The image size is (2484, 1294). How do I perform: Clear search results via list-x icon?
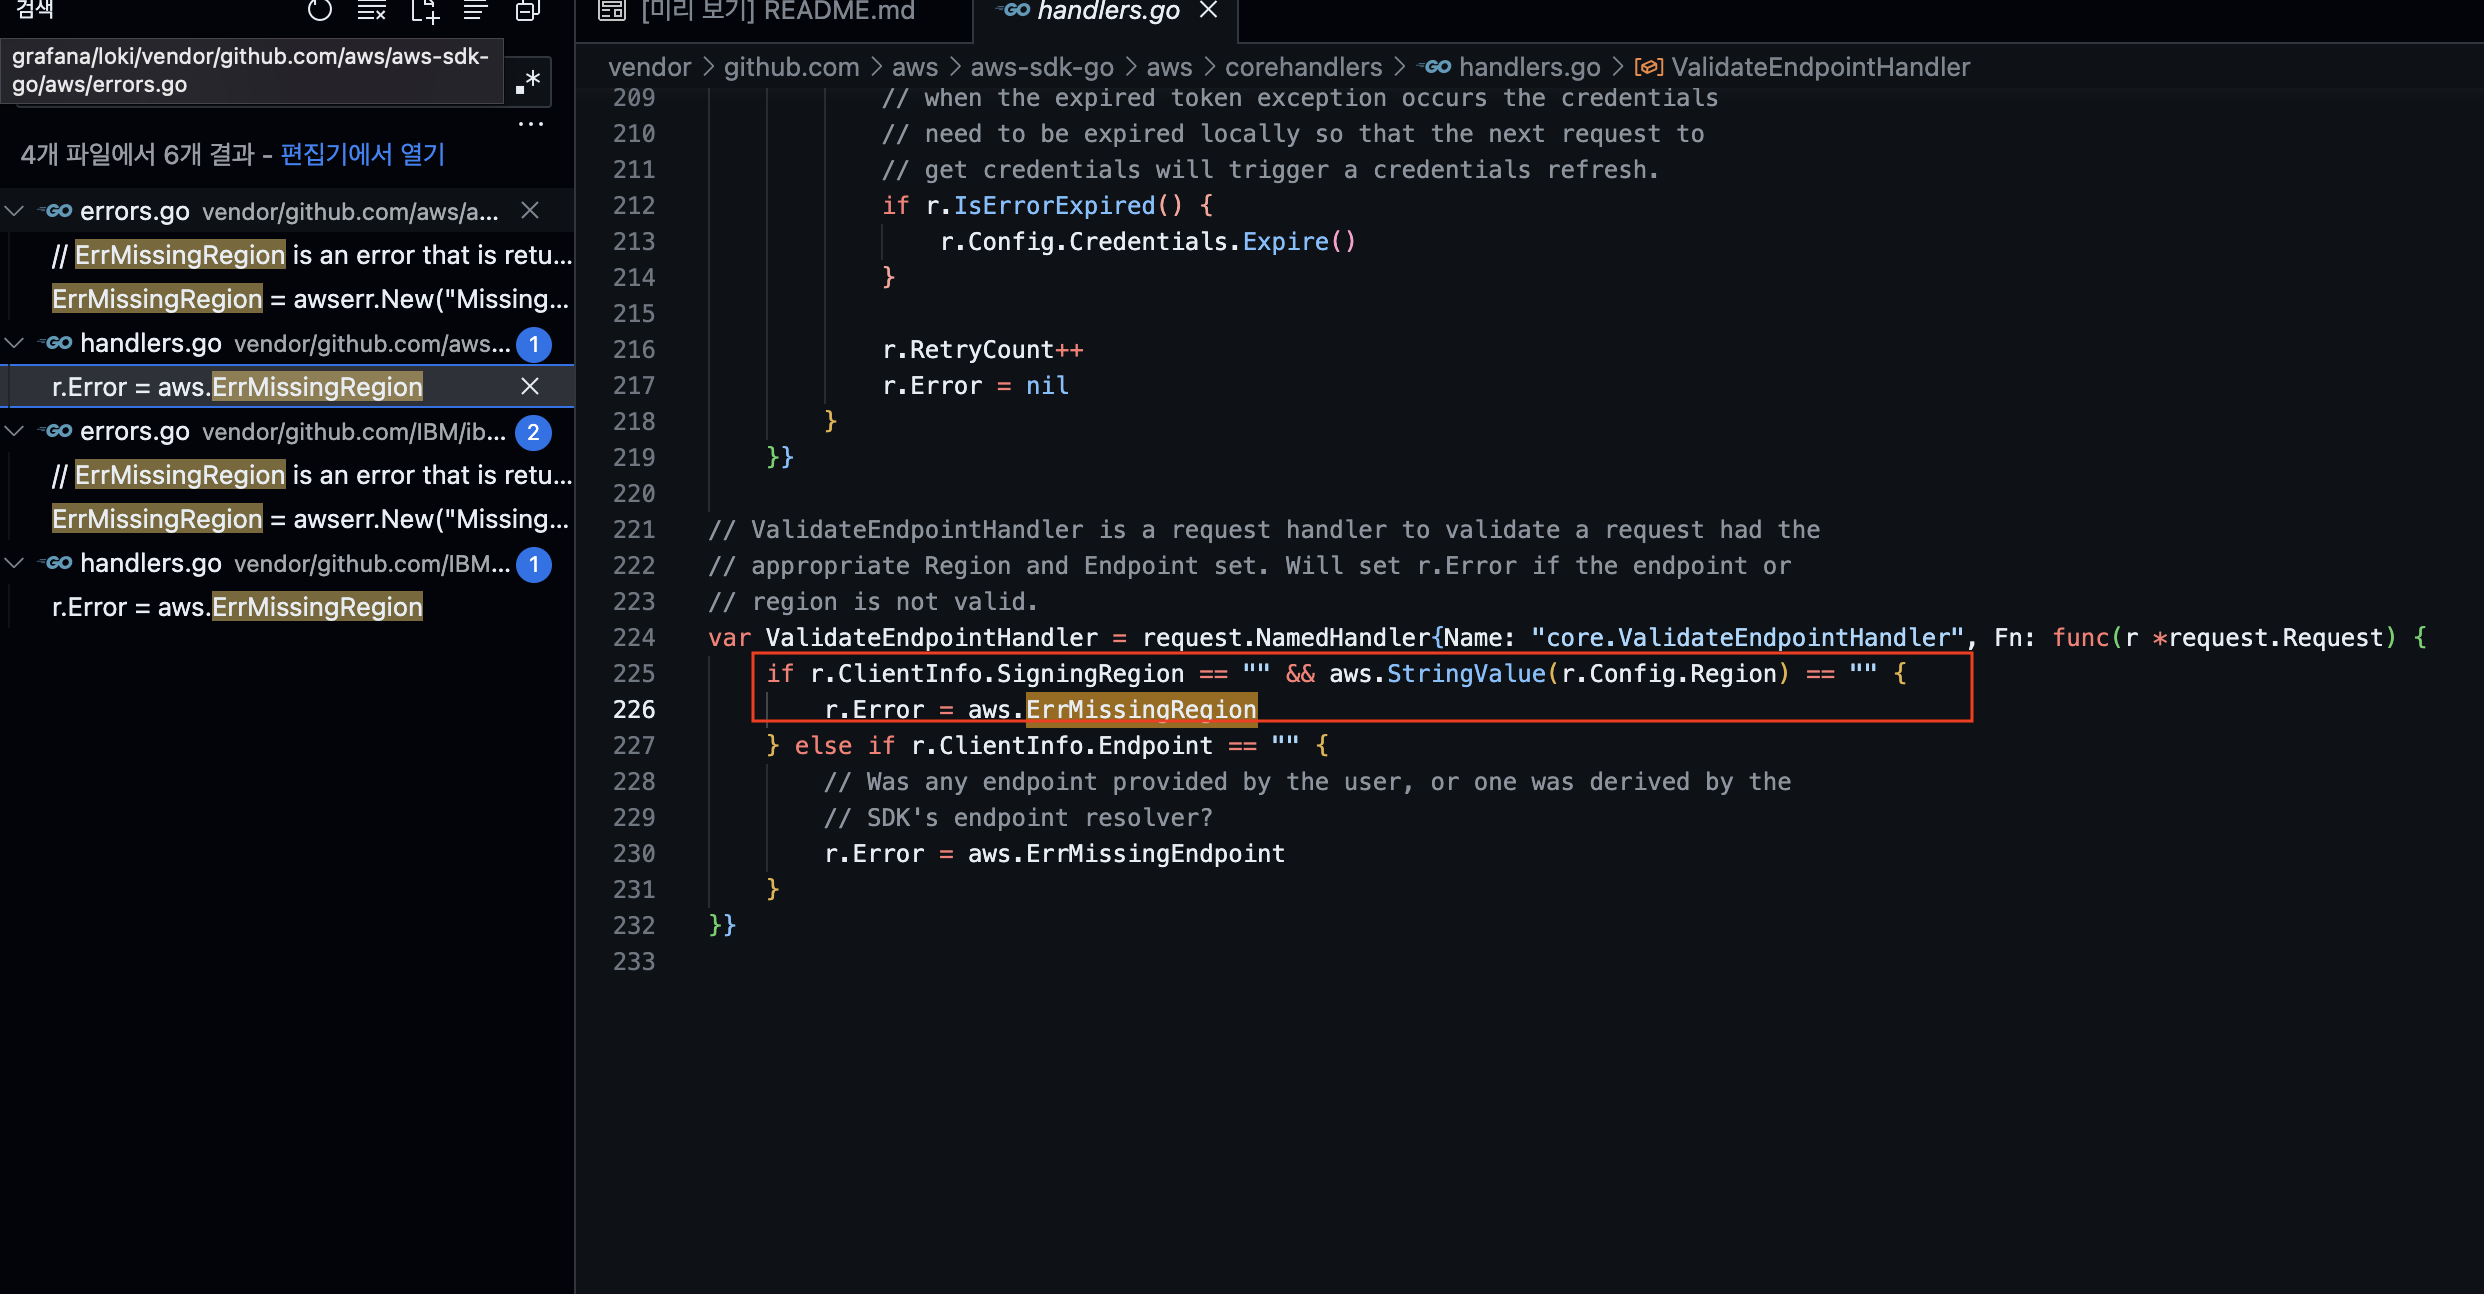pos(372,11)
